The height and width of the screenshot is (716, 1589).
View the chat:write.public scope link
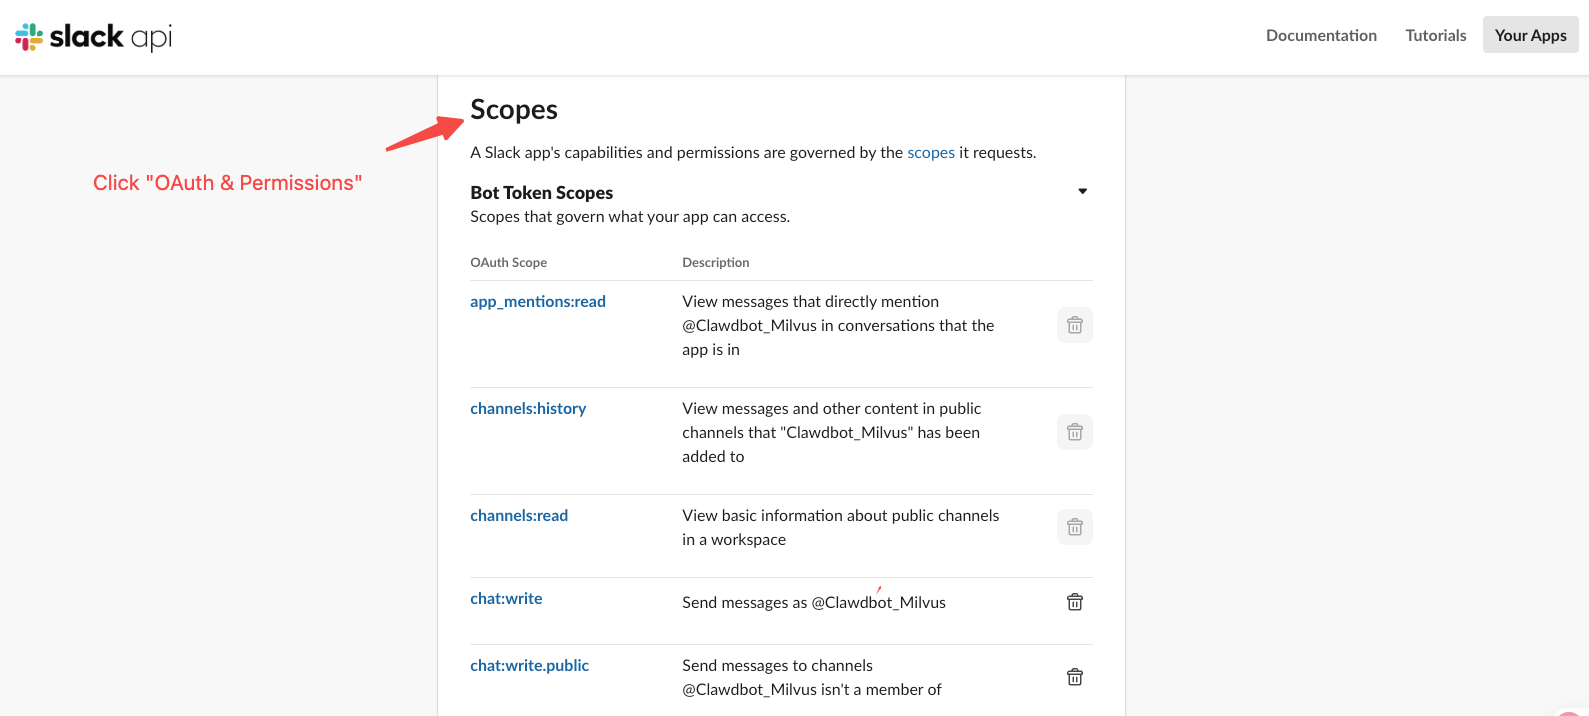pos(529,666)
